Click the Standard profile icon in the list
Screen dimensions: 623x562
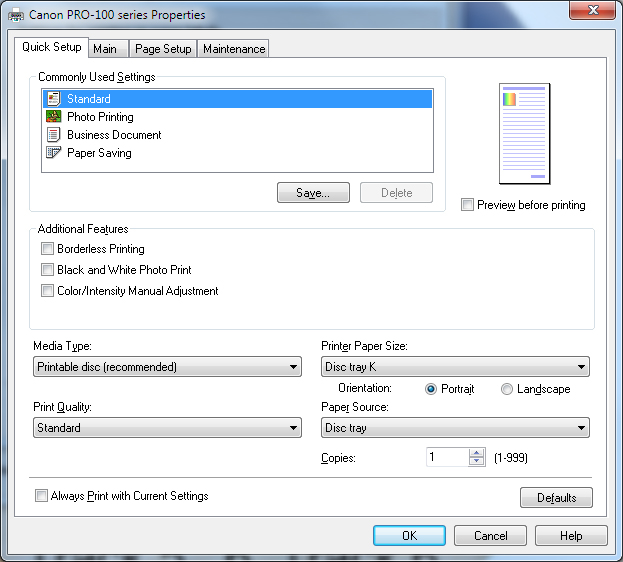[x=53, y=99]
